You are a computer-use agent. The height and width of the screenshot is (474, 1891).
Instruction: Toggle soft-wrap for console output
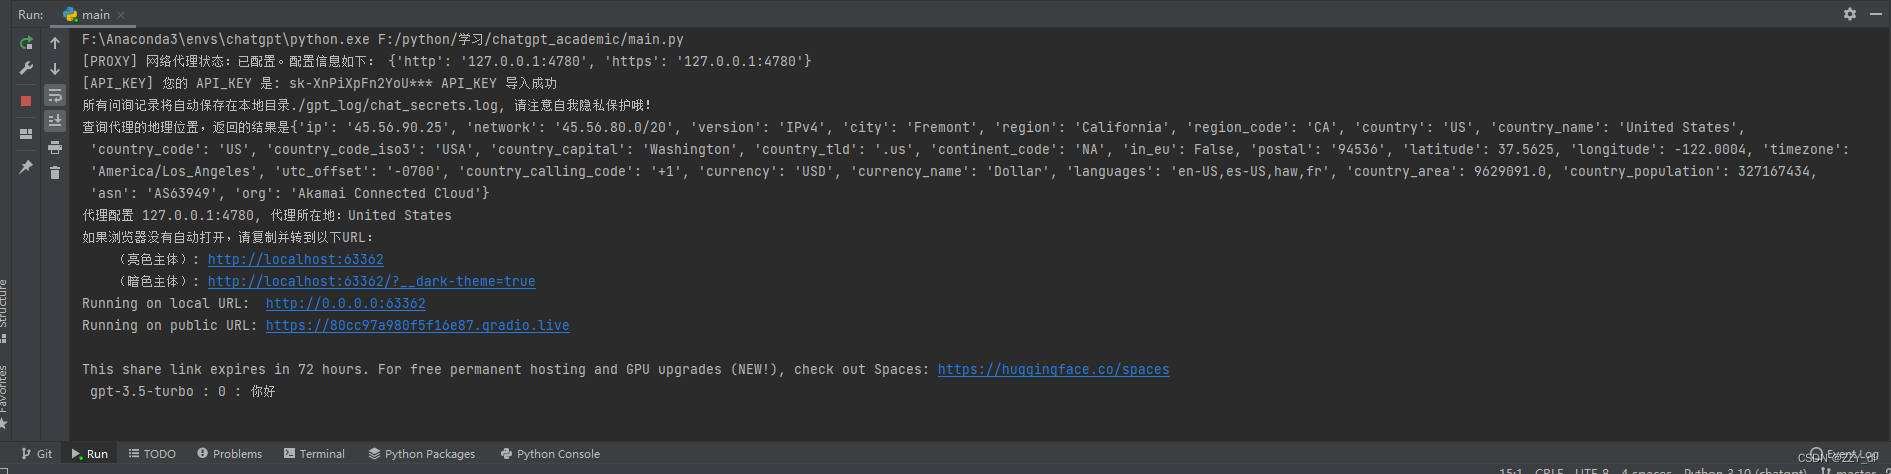point(55,95)
